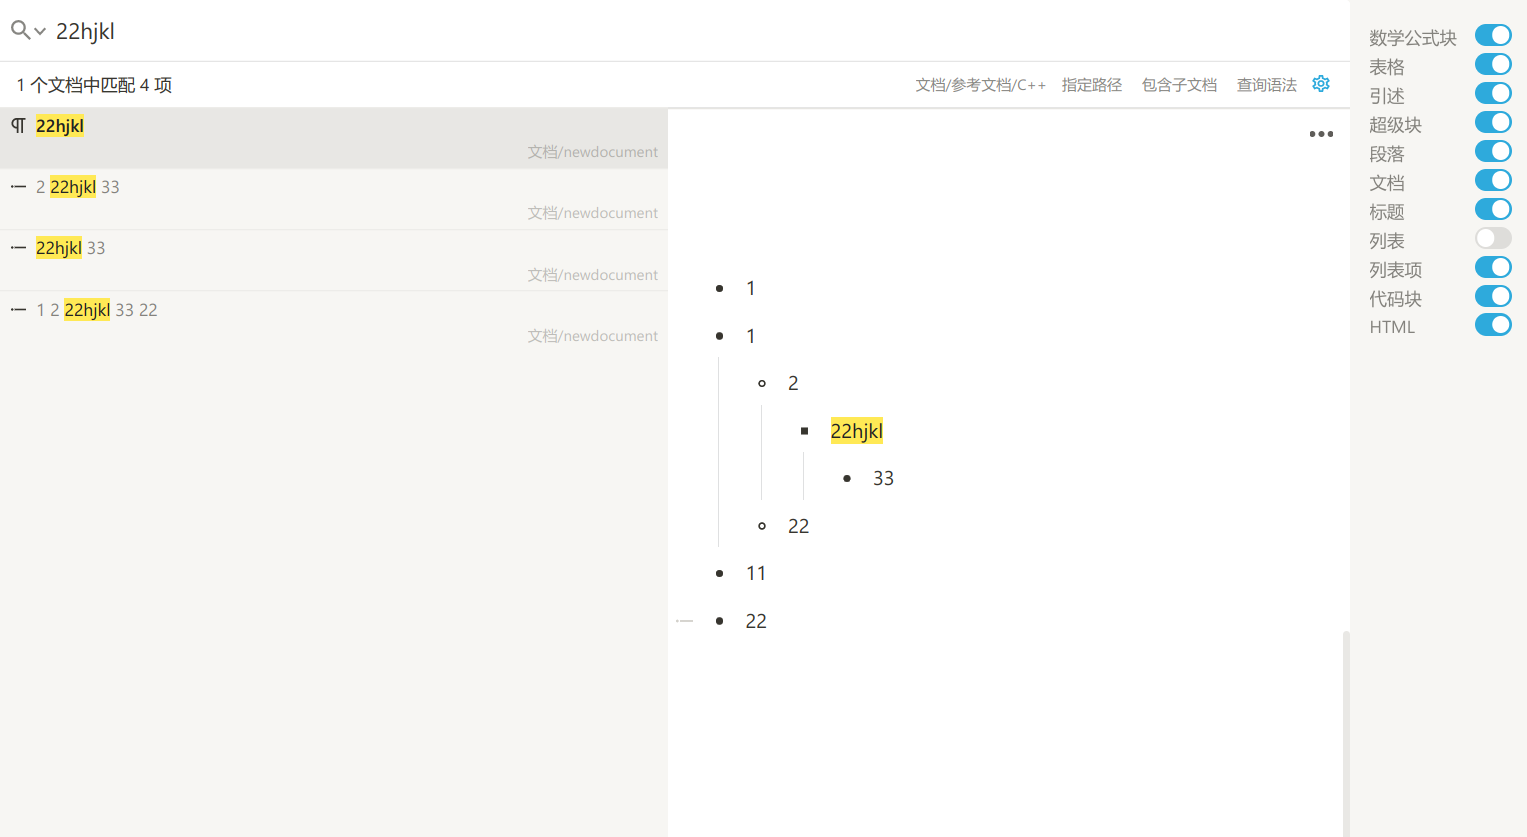Screen dimensions: 1527x837
Task: Click the bullet next to highlighted "22hjkl" item
Action: [x=804, y=430]
